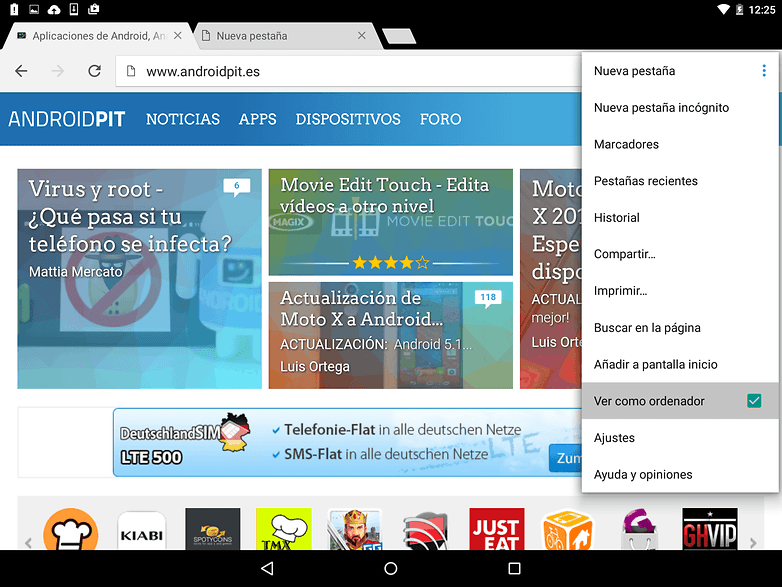
Task: Choose Nueva pestaña incógnito
Action: coord(680,108)
